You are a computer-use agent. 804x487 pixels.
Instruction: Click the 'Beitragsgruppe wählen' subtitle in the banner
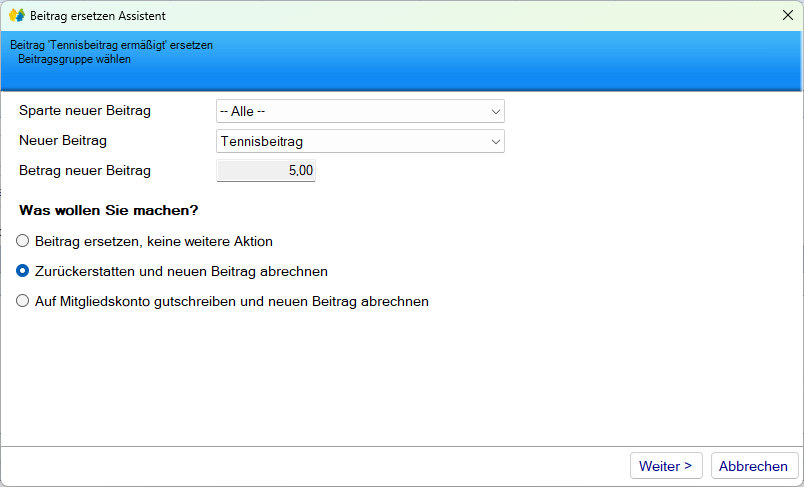(x=74, y=59)
